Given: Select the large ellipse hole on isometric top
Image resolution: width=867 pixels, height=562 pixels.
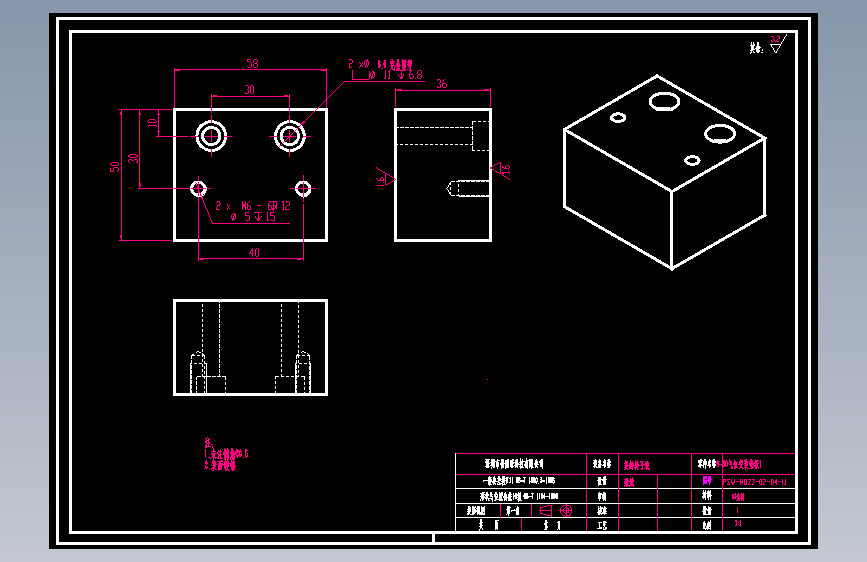Looking at the screenshot, I should click(664, 102).
